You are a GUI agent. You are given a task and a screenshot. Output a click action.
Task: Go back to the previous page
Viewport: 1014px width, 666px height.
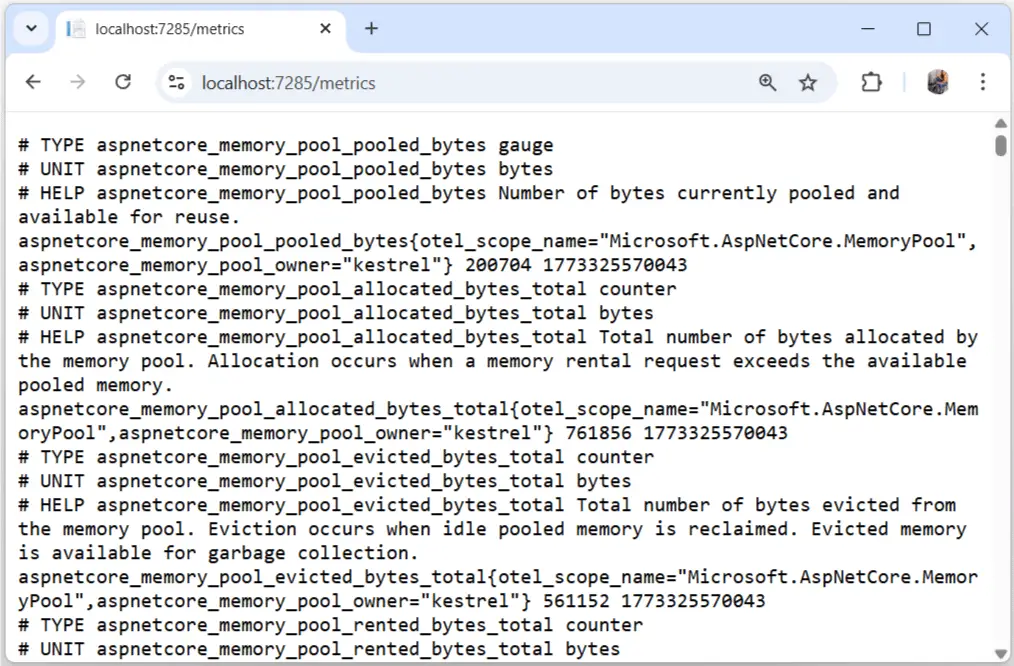point(33,83)
